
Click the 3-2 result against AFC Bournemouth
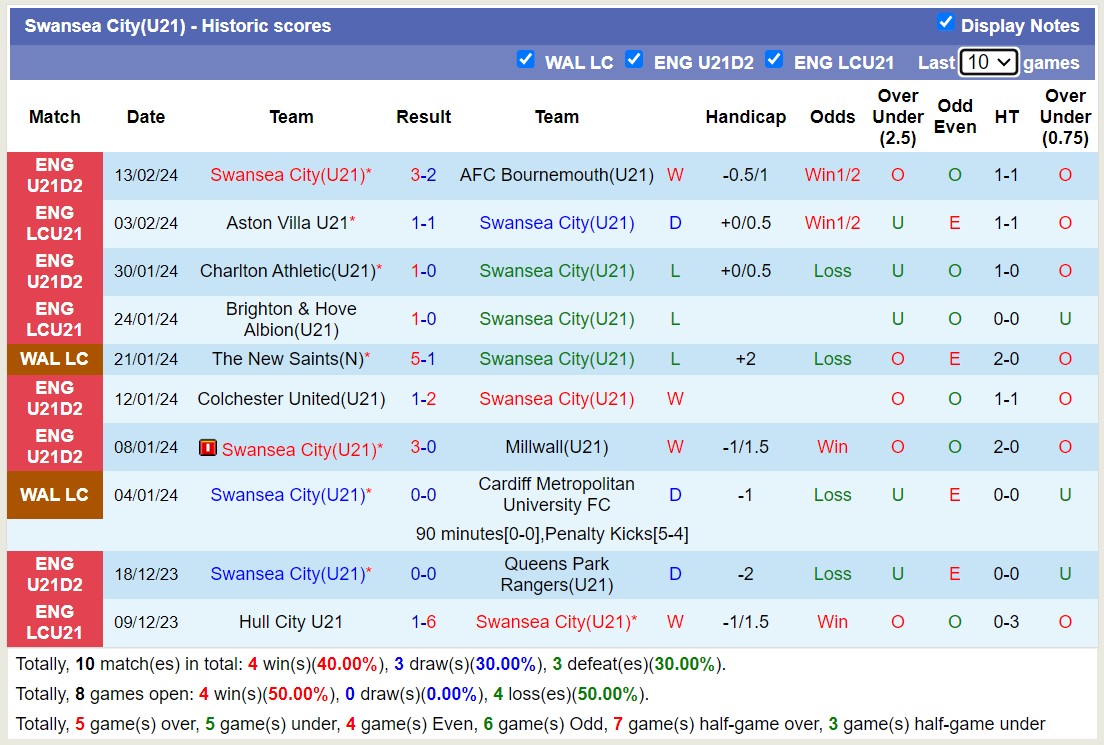423,175
